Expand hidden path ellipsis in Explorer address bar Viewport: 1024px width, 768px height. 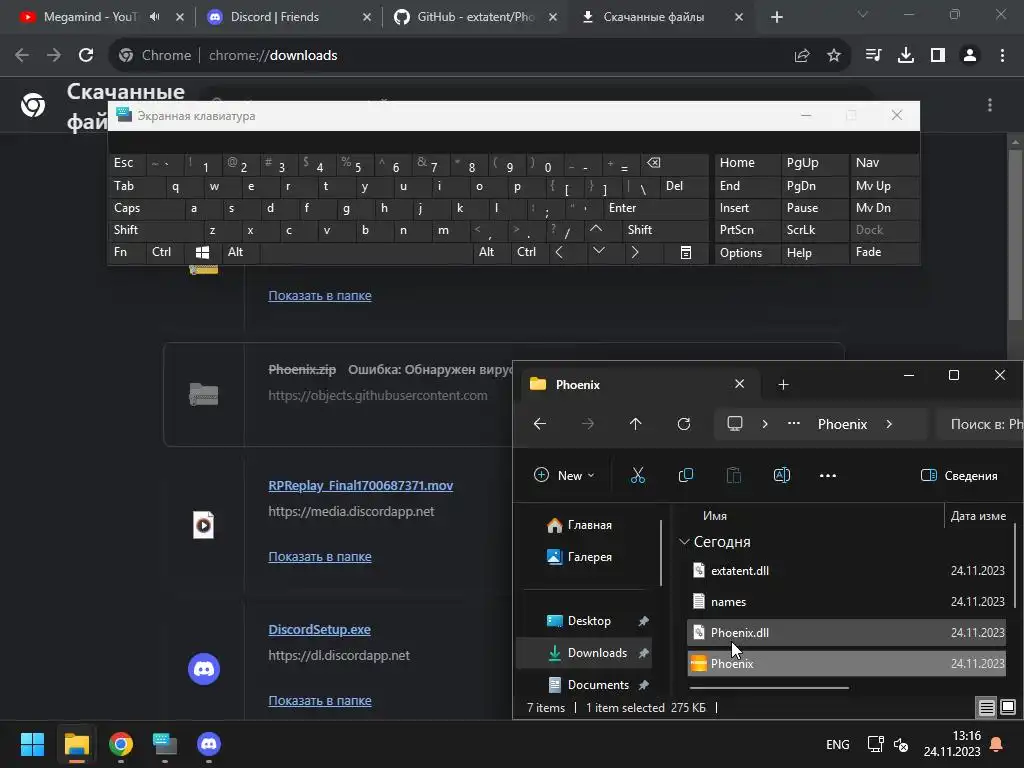[793, 424]
